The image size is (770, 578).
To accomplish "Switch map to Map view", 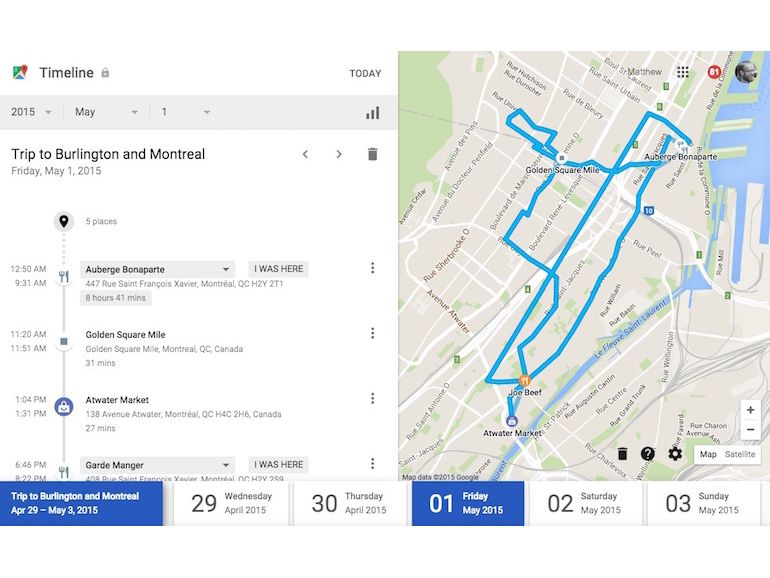I will 708,454.
